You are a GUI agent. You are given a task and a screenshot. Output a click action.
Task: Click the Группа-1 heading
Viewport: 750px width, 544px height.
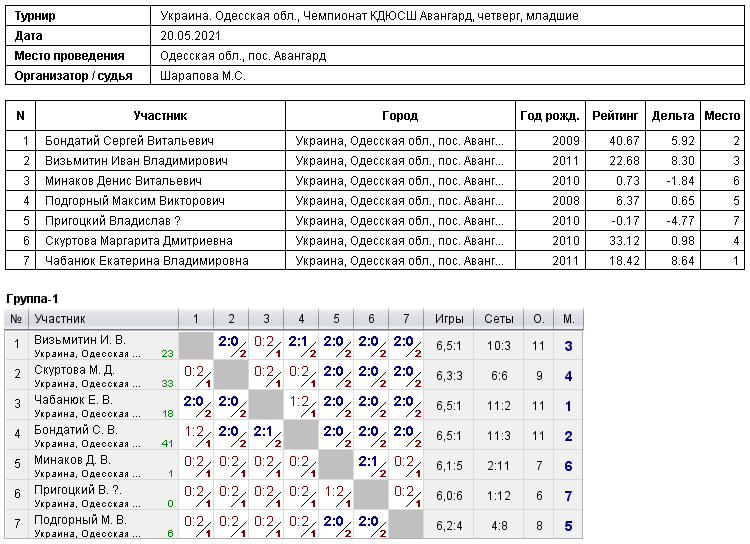[x=32, y=299]
